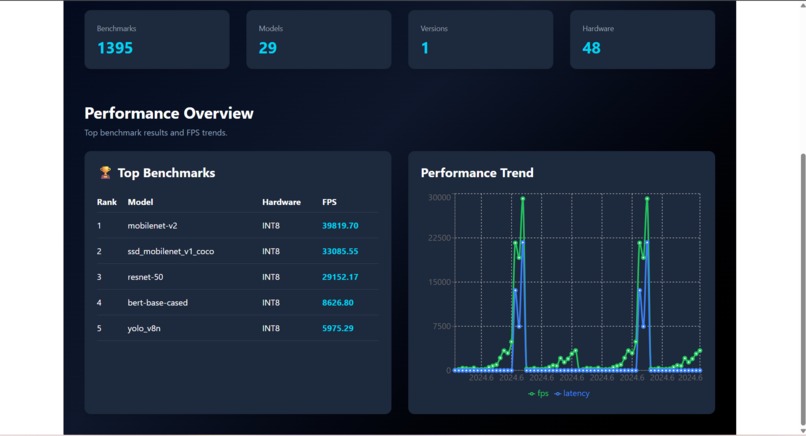This screenshot has width=806, height=436.
Task: Click rank number 1 in table
Action: tap(99, 226)
